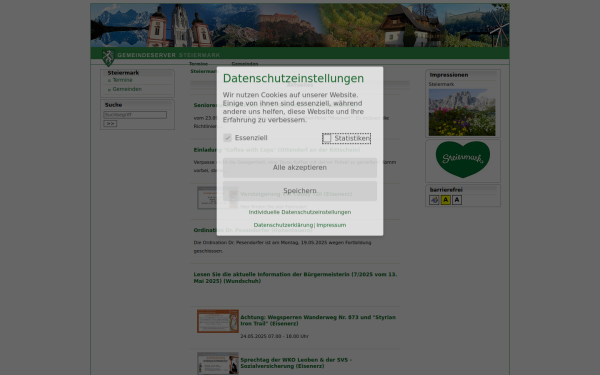
Task: Open the Impressum link
Action: [331, 225]
